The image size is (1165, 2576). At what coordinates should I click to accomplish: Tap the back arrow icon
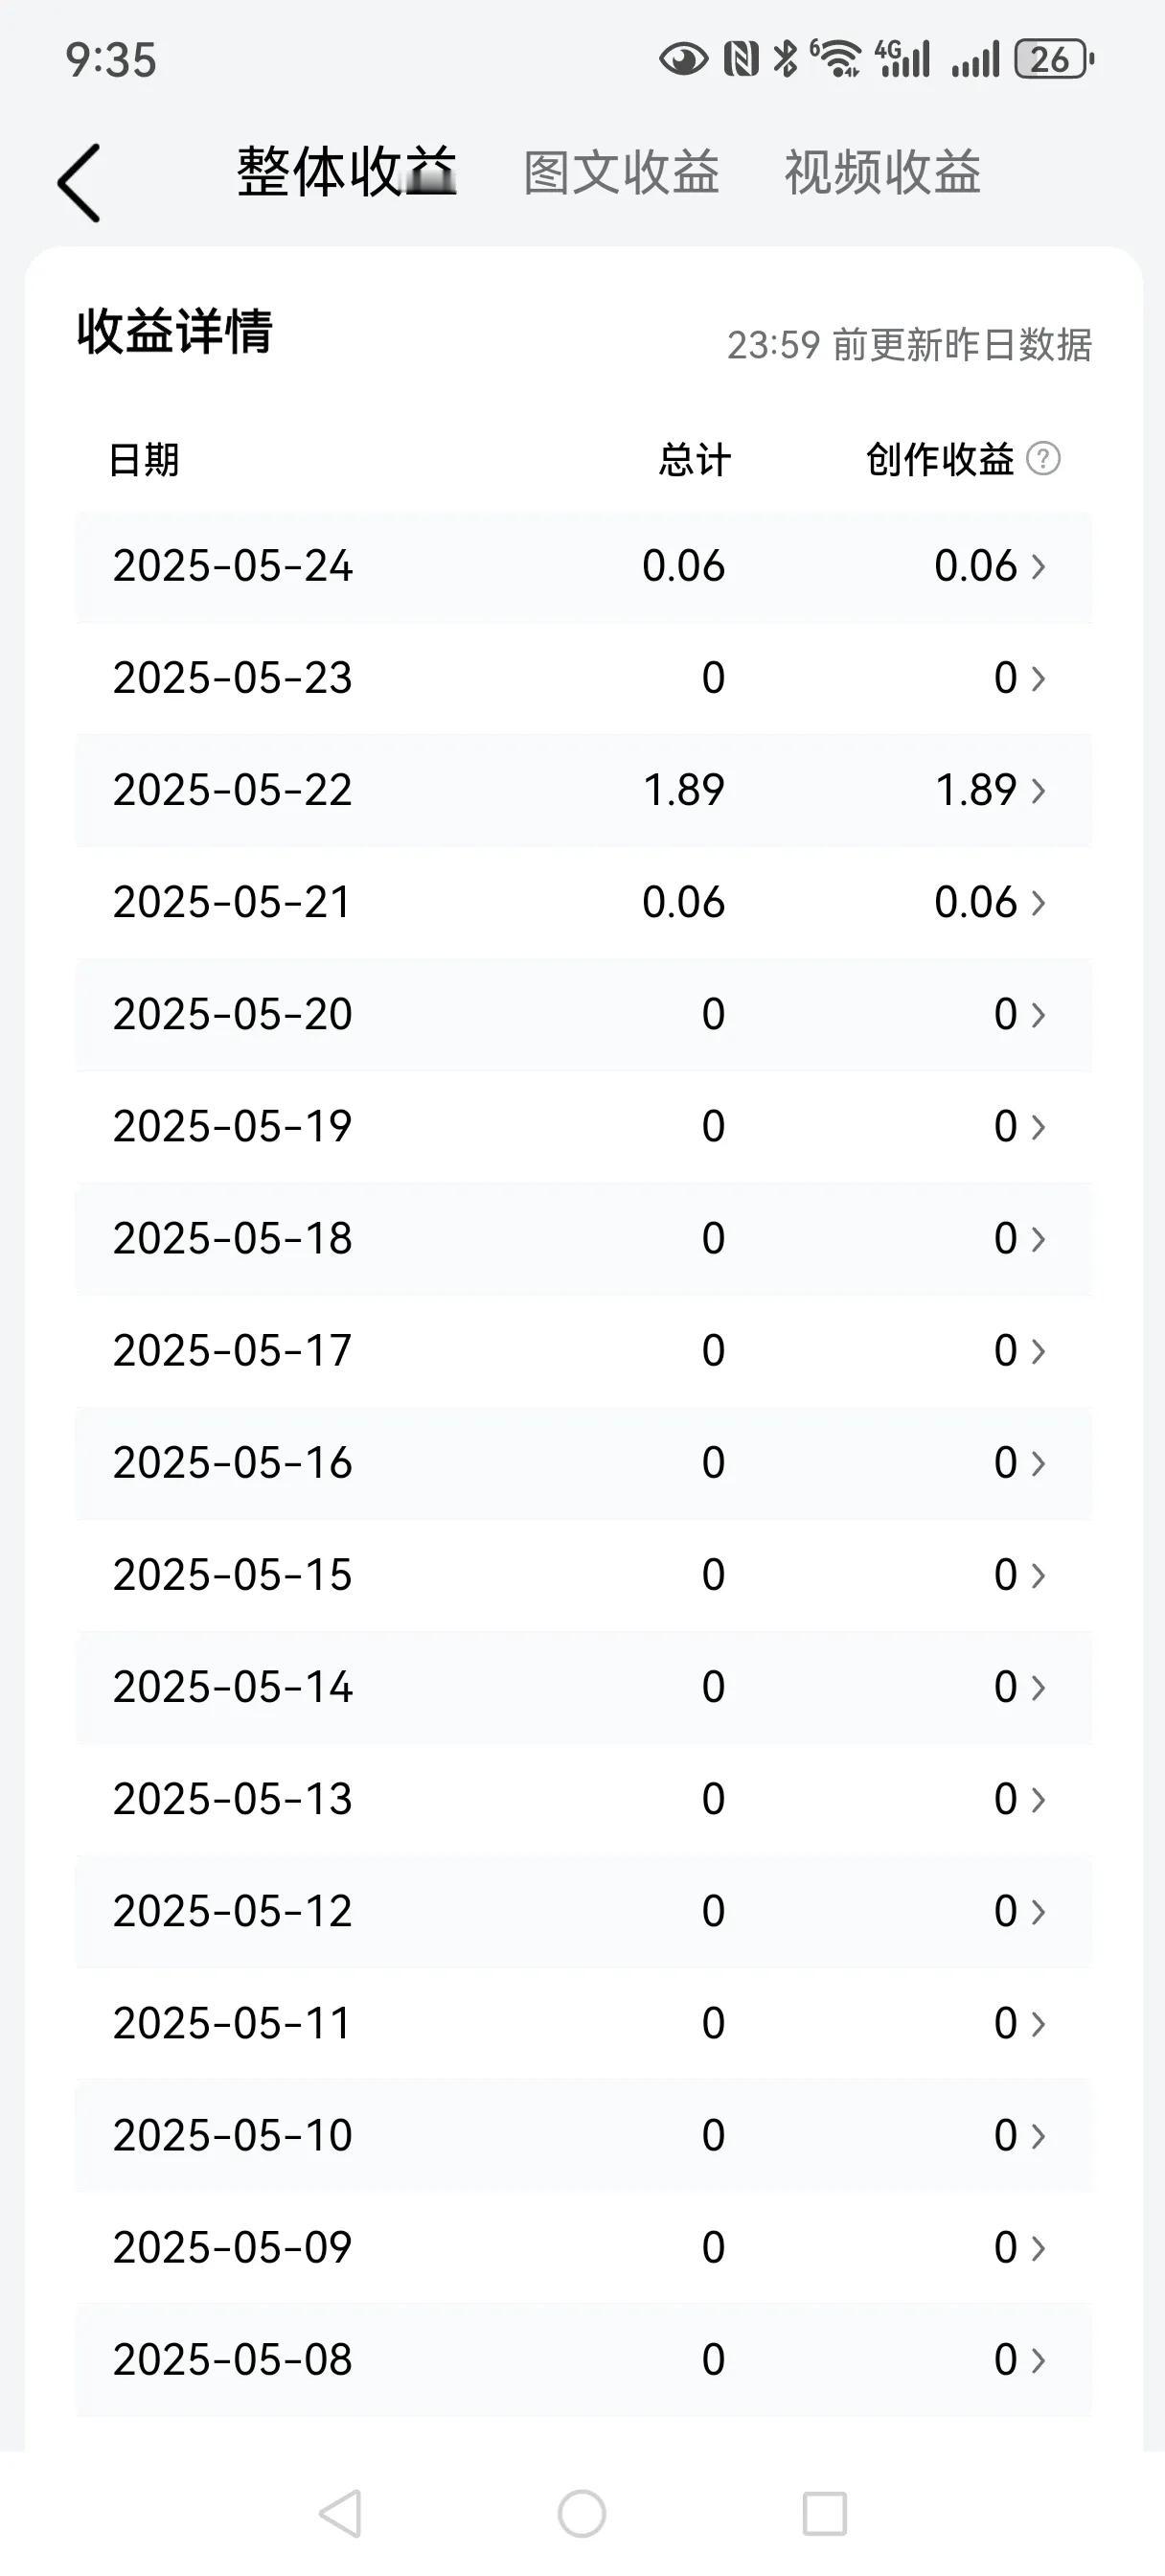(x=79, y=182)
